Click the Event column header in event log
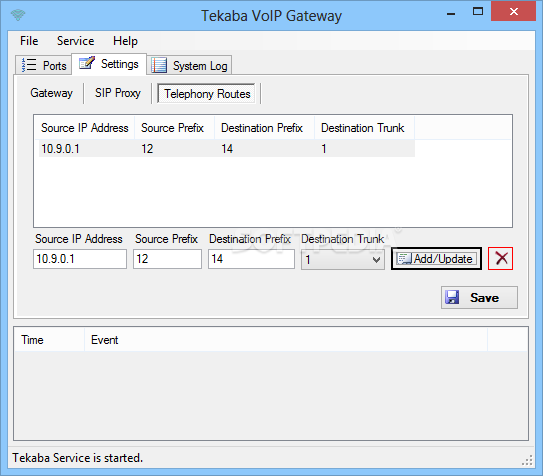Viewport: 543px width, 476px height. coord(286,340)
